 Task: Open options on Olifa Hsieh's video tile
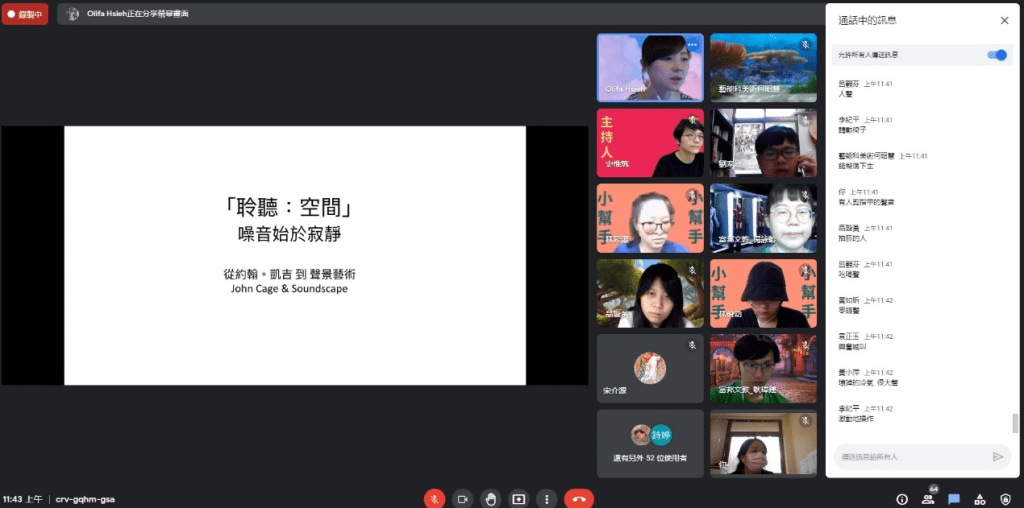pyautogui.click(x=691, y=45)
